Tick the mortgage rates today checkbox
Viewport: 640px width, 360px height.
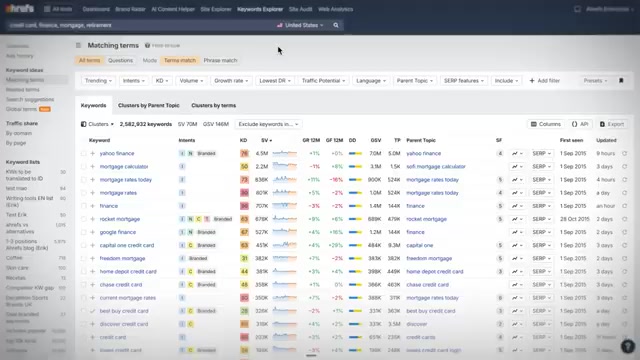83,180
